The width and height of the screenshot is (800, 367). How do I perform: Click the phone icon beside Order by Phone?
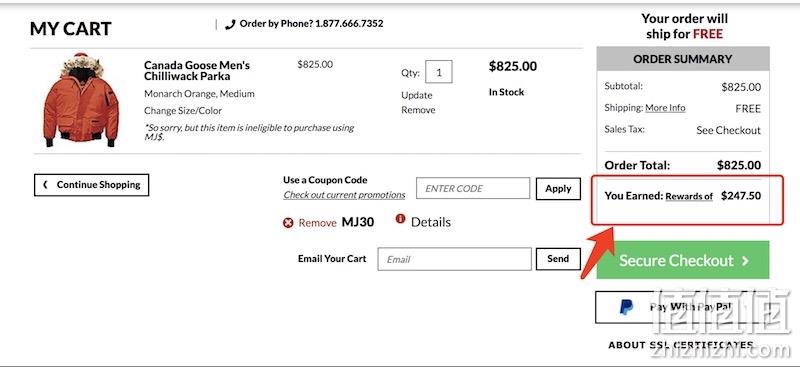tap(230, 24)
